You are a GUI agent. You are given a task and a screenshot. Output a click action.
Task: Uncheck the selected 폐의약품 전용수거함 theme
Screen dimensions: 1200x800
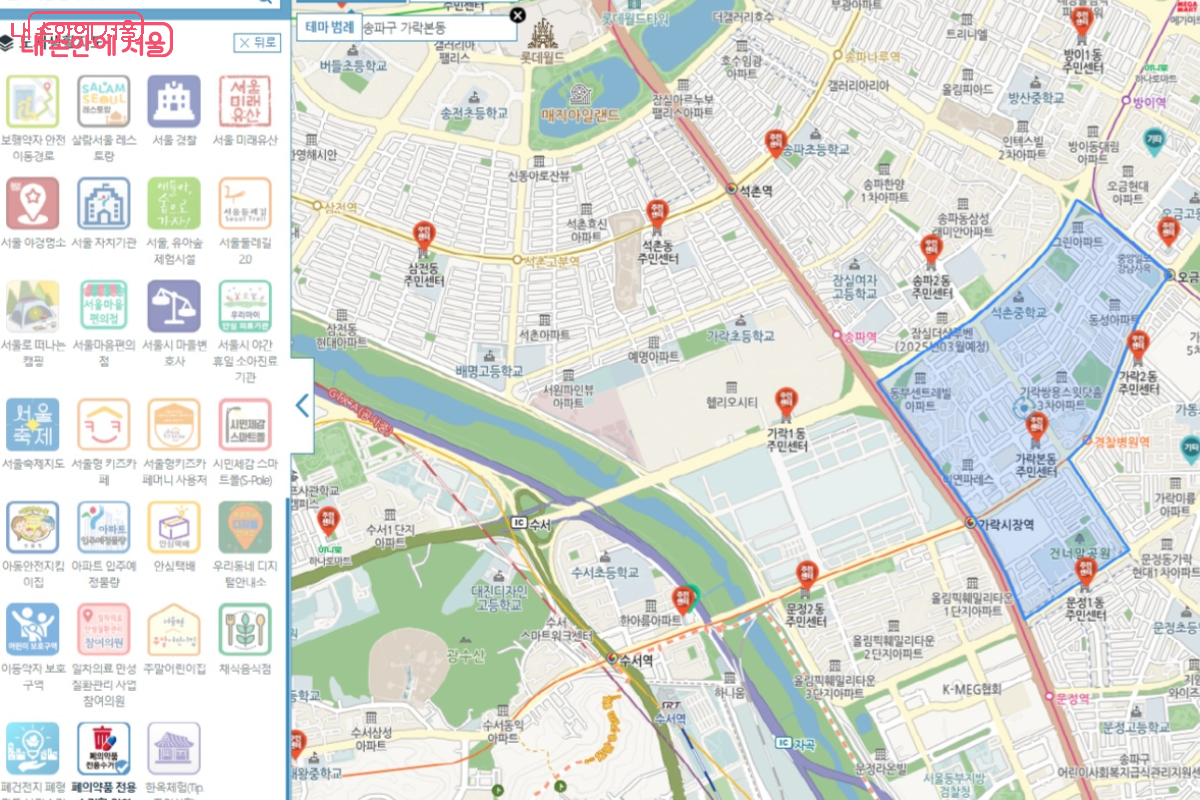104,749
